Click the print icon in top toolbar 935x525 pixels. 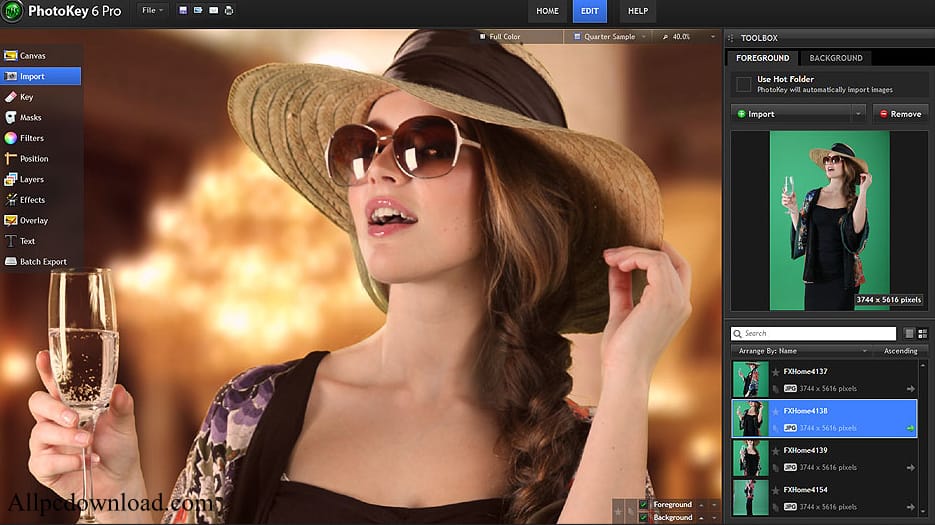[229, 10]
